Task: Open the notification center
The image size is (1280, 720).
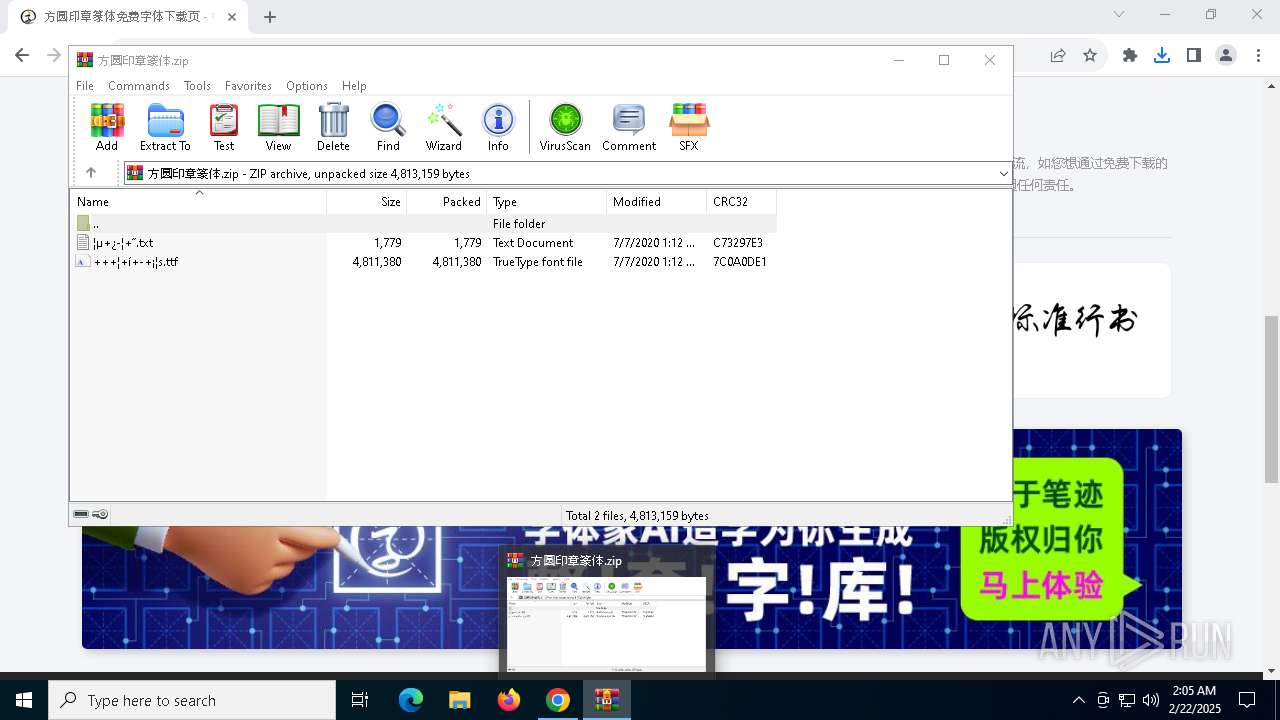Action: [1247, 700]
